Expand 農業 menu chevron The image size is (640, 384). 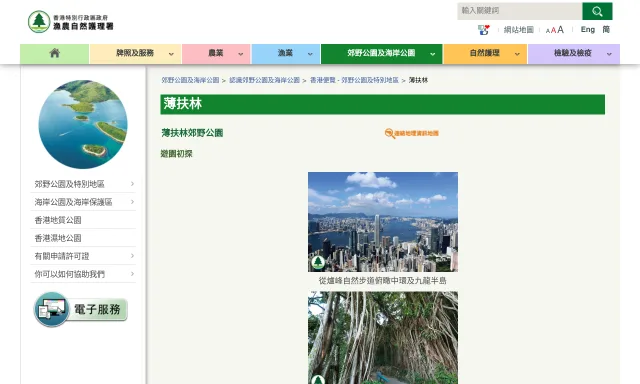click(x=241, y=54)
